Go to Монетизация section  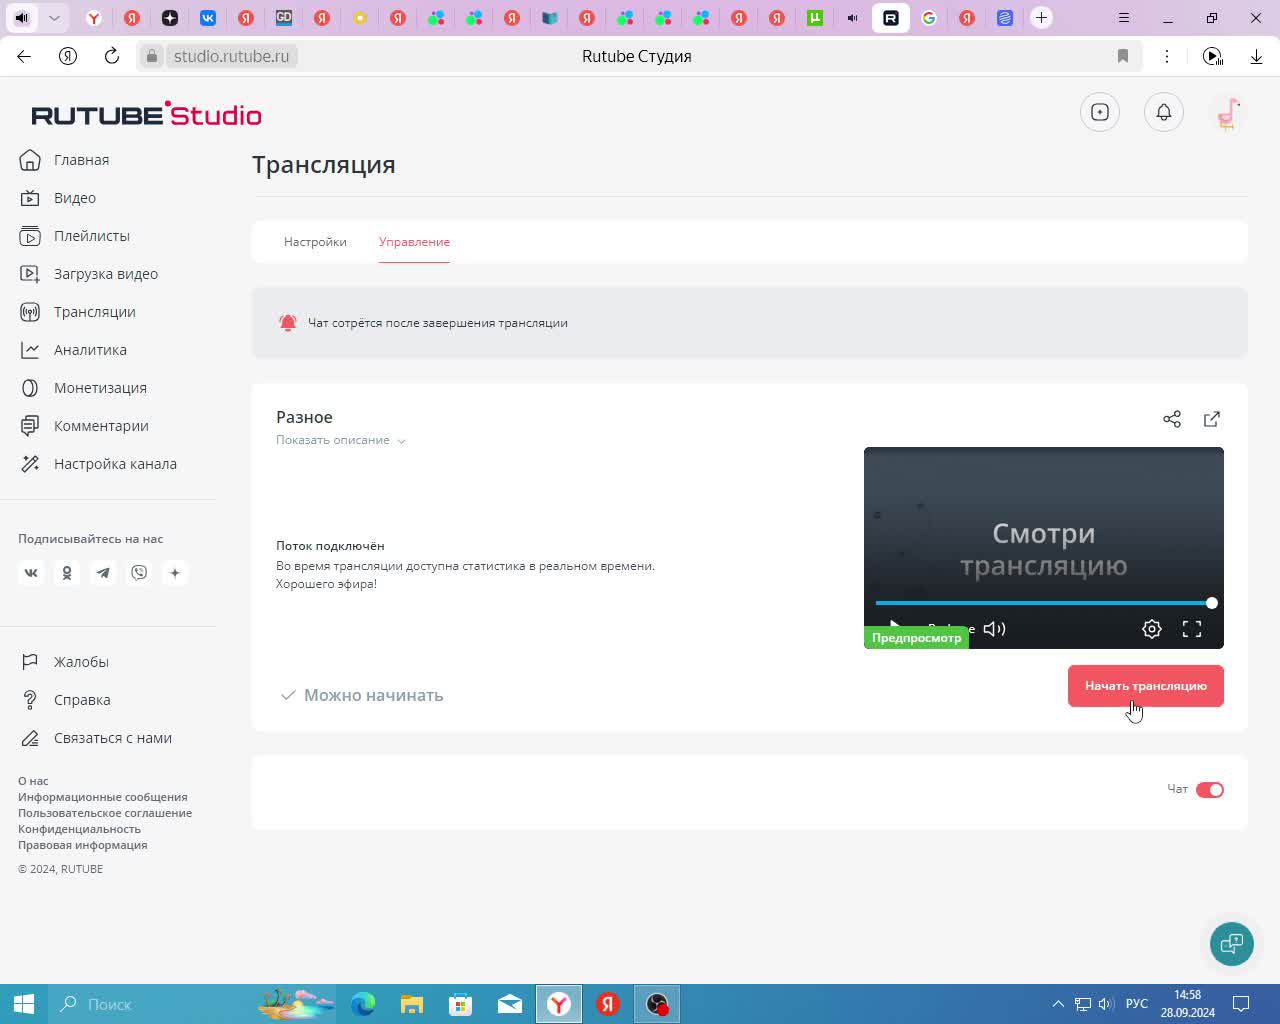click(x=83, y=388)
